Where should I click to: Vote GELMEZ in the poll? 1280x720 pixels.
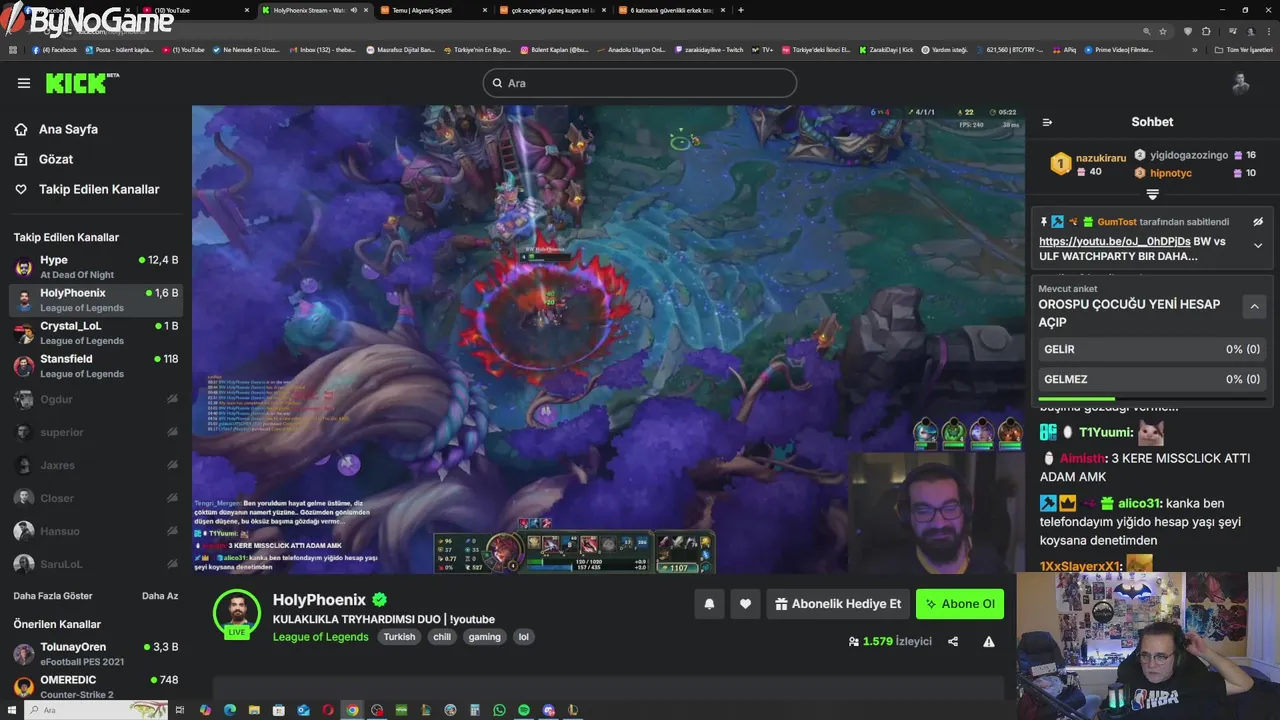click(1152, 379)
